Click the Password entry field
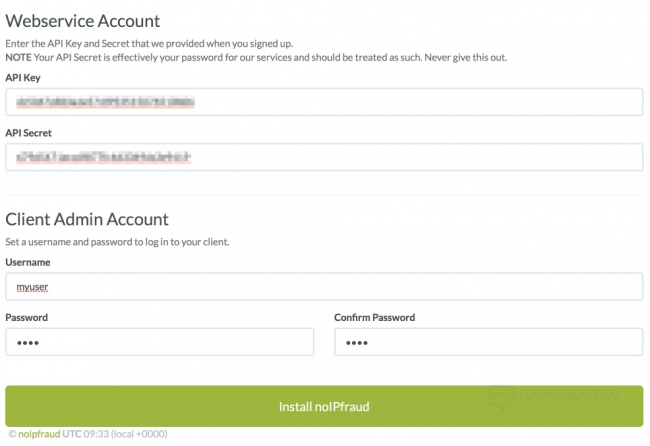Image resolution: width=650 pixels, height=446 pixels. [160, 342]
